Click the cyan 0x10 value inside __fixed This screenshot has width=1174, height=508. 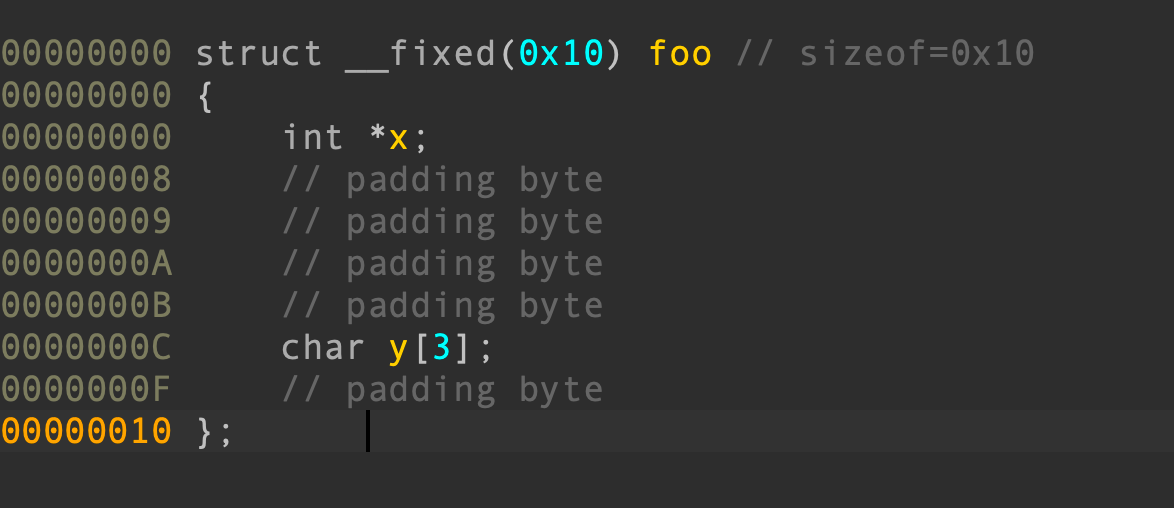click(561, 53)
